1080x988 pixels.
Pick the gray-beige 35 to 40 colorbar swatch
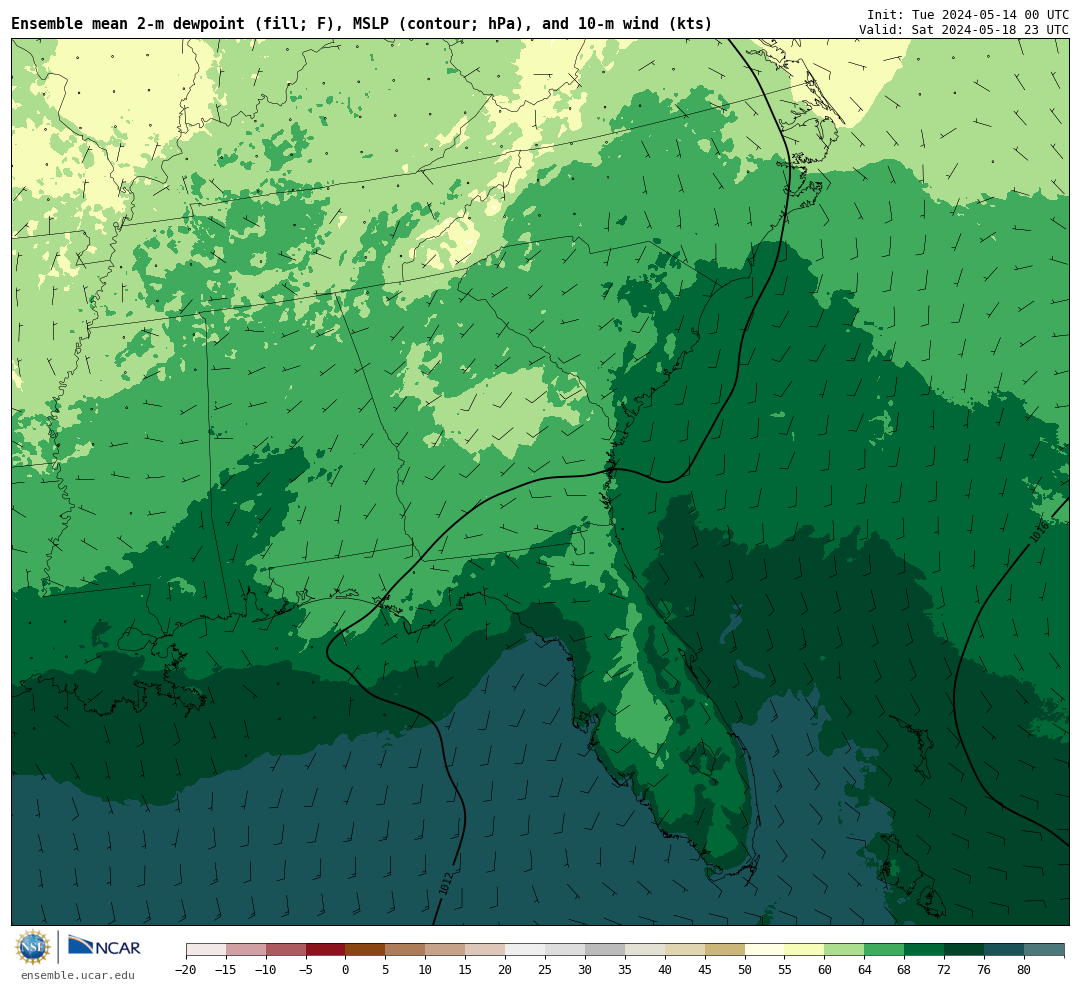(645, 950)
